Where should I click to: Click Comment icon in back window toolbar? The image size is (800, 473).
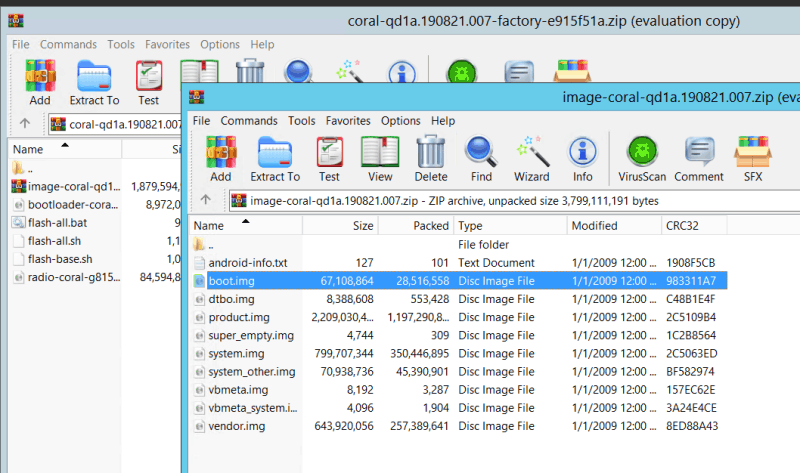pos(519,71)
